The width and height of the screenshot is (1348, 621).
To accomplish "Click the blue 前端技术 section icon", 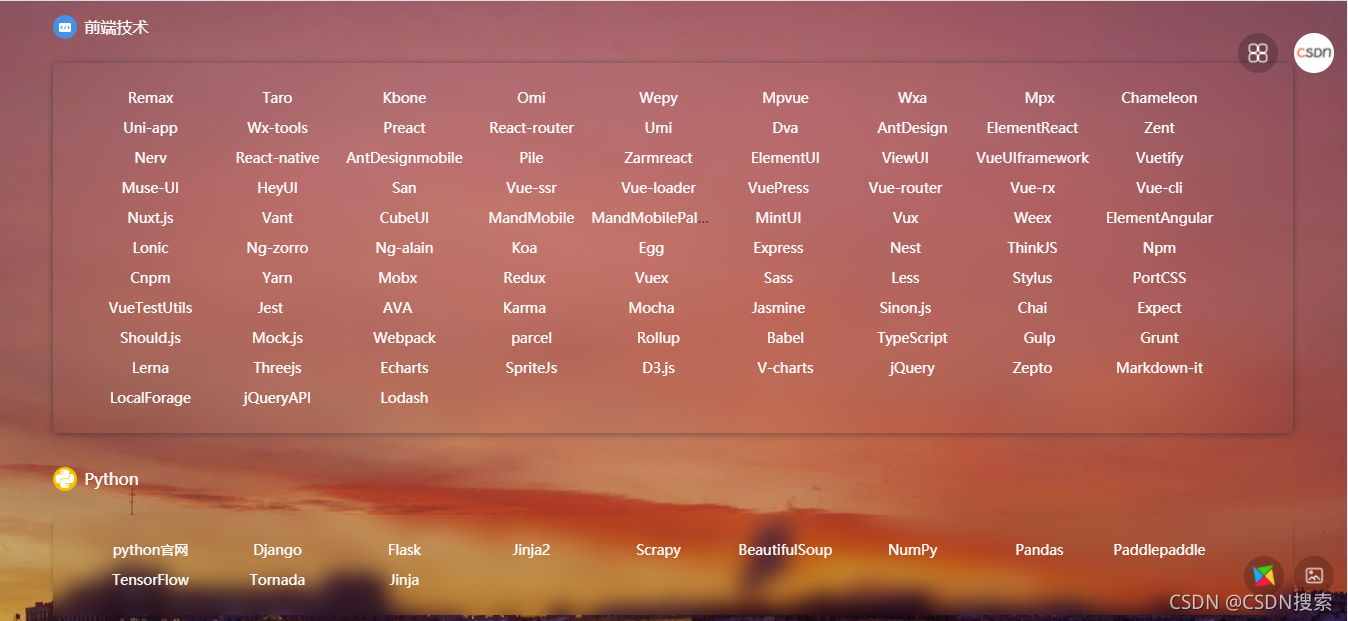I will tap(65, 27).
